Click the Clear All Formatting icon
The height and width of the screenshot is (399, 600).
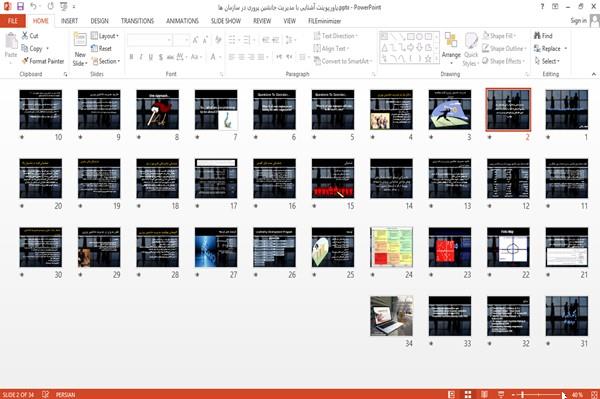(218, 39)
